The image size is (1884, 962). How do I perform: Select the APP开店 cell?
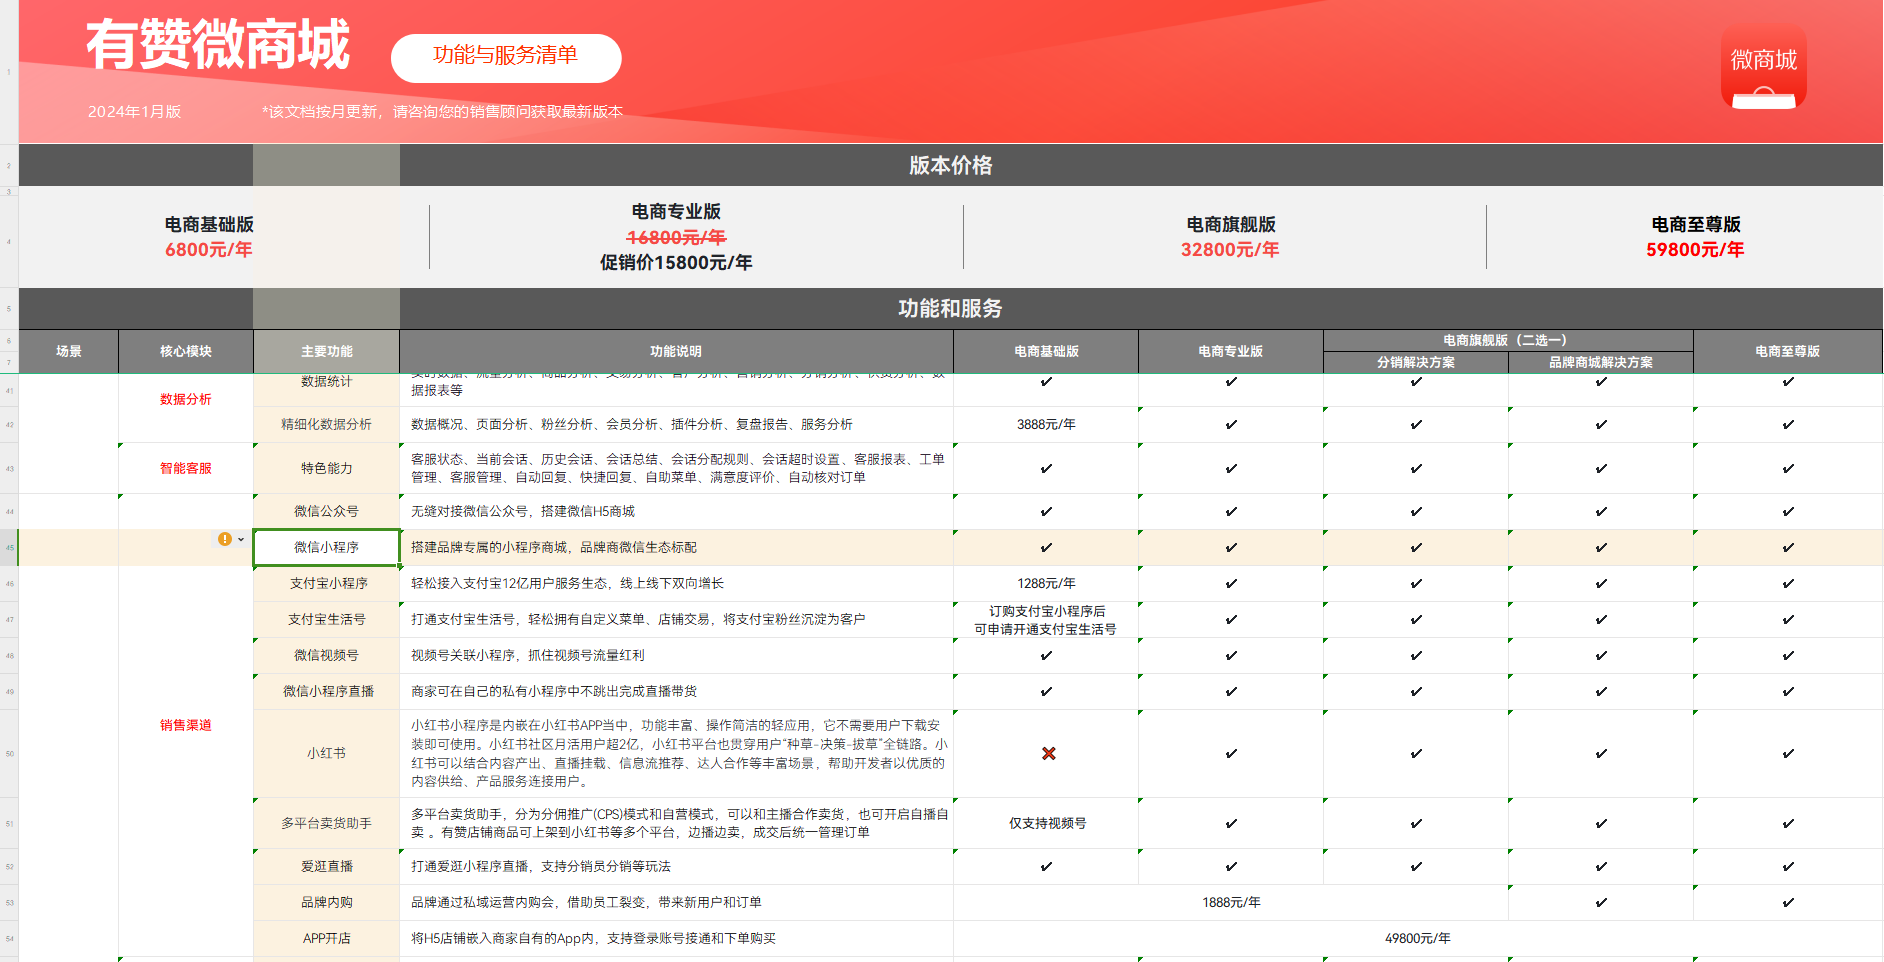(327, 938)
